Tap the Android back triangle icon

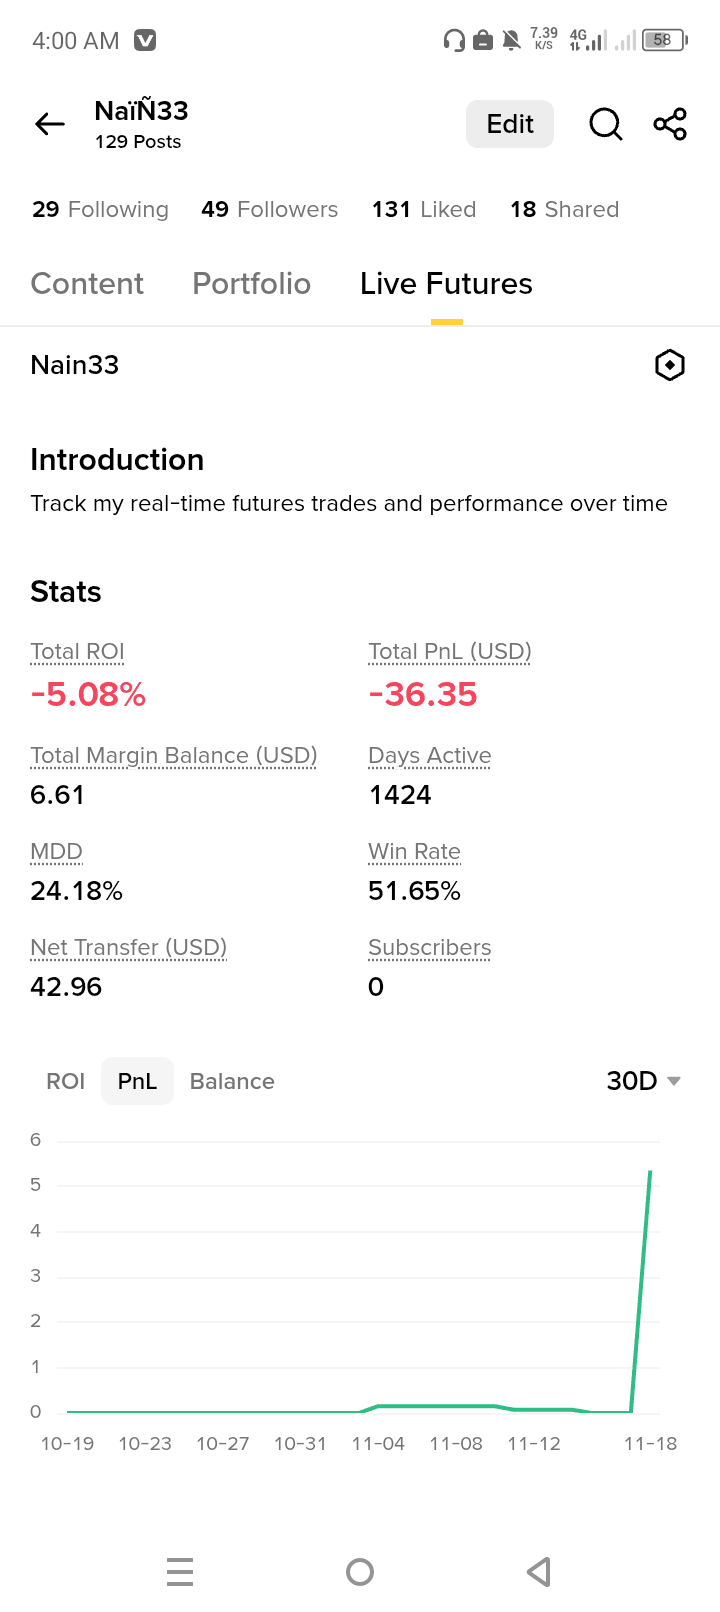[539, 1572]
